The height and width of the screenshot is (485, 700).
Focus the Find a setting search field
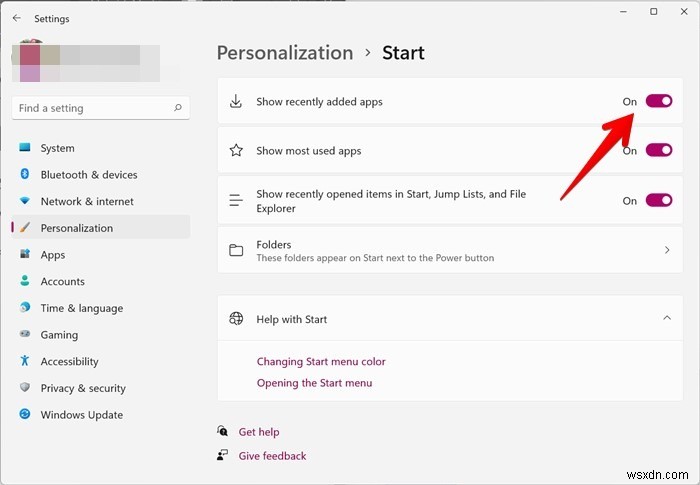coord(90,108)
